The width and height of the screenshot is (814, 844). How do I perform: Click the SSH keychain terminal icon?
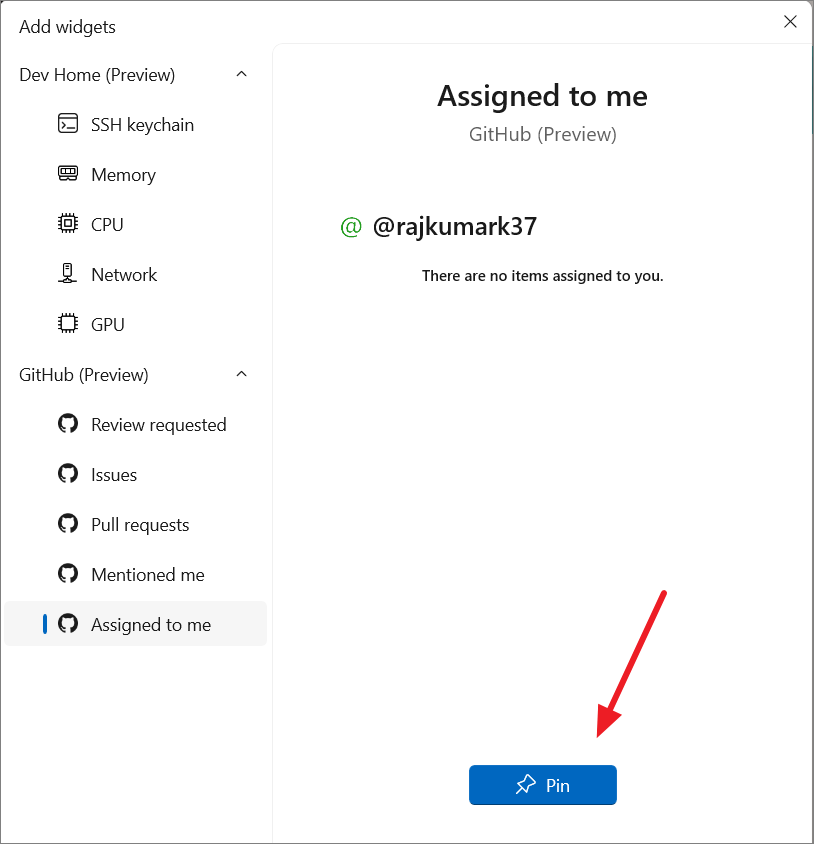click(x=68, y=123)
